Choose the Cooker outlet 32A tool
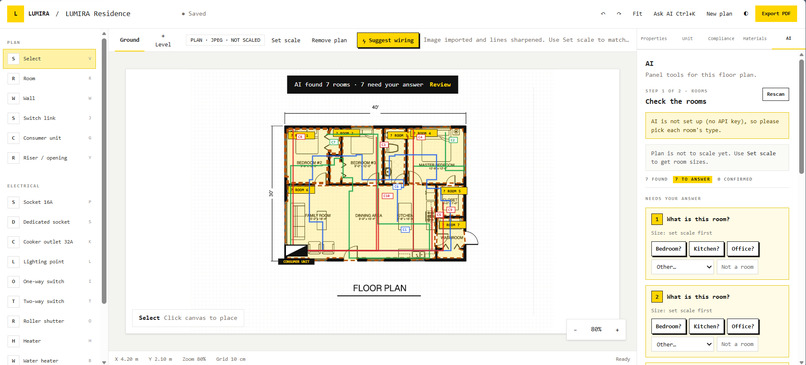This screenshot has width=806, height=365. tap(49, 242)
